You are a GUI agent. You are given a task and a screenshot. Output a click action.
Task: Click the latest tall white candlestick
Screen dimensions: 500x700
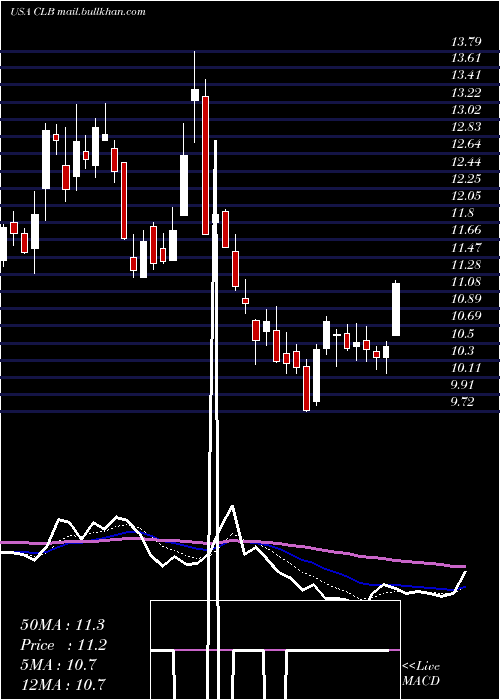[x=396, y=309]
